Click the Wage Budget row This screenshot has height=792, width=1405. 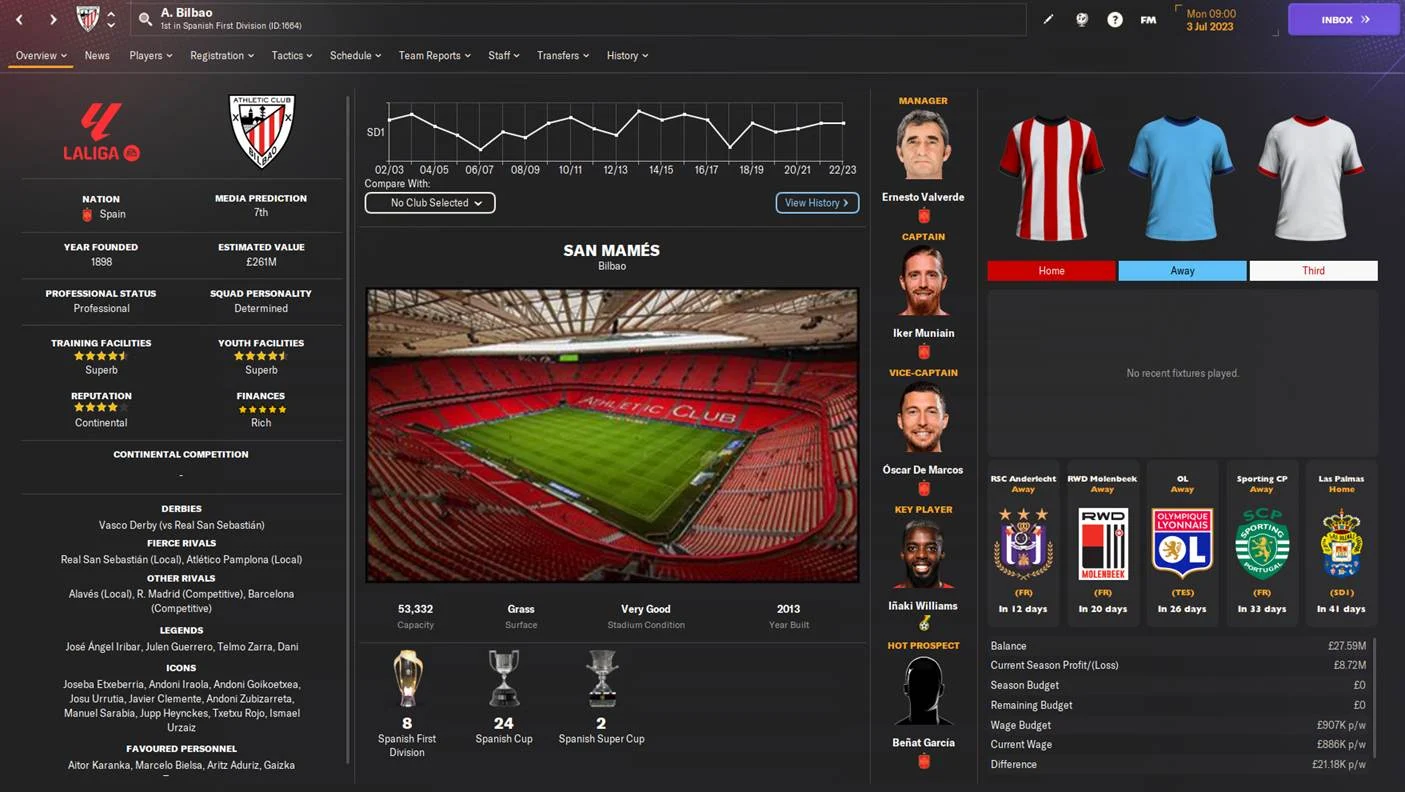tap(1178, 725)
